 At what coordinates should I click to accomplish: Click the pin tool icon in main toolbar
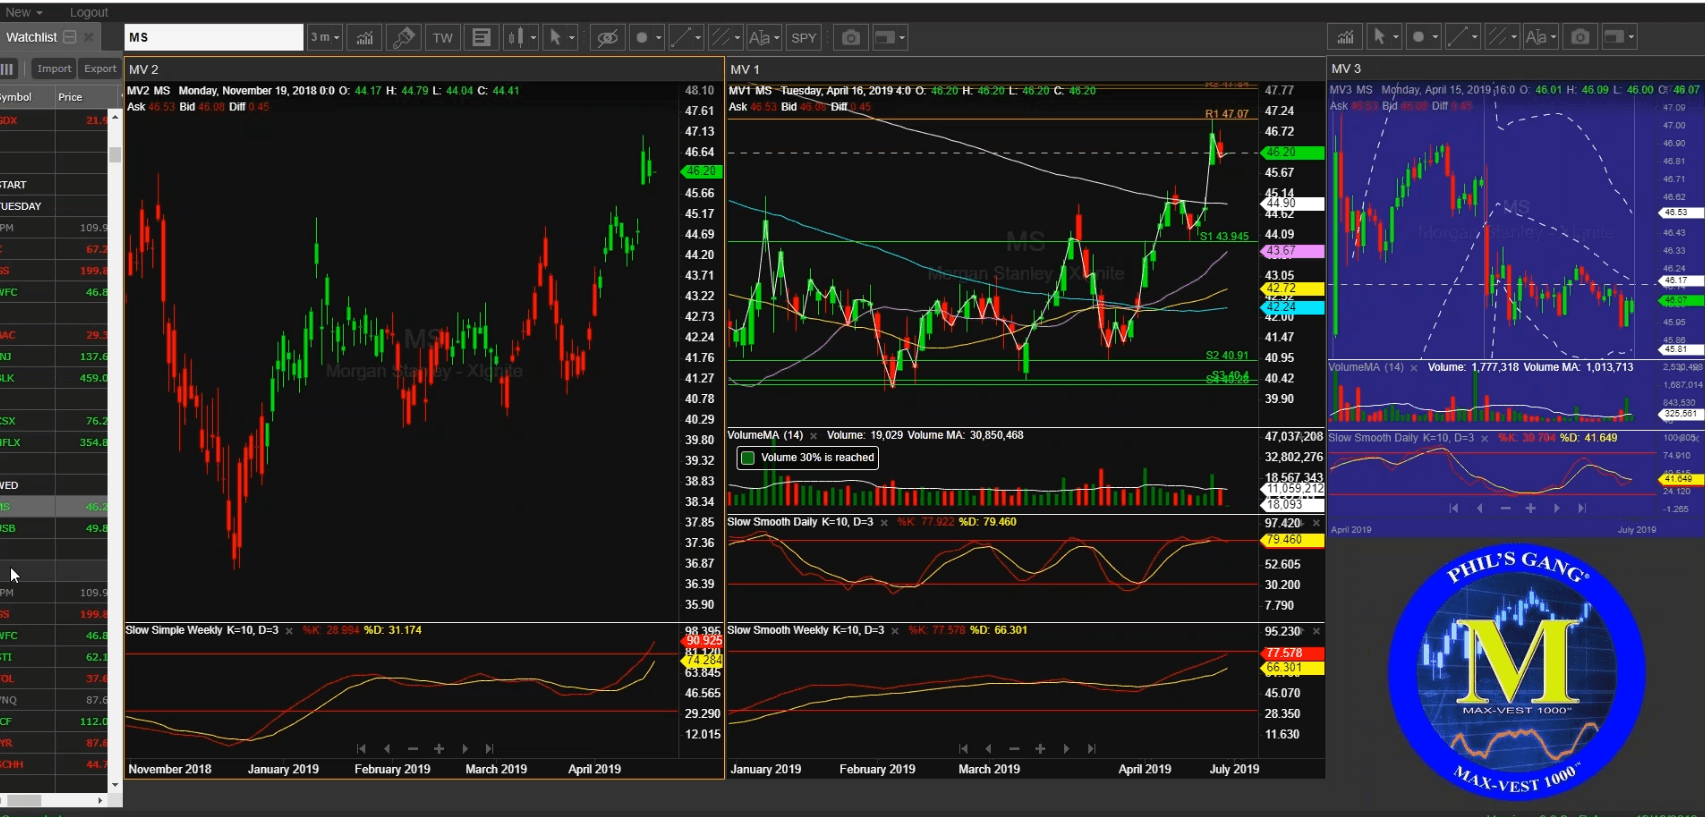[403, 38]
